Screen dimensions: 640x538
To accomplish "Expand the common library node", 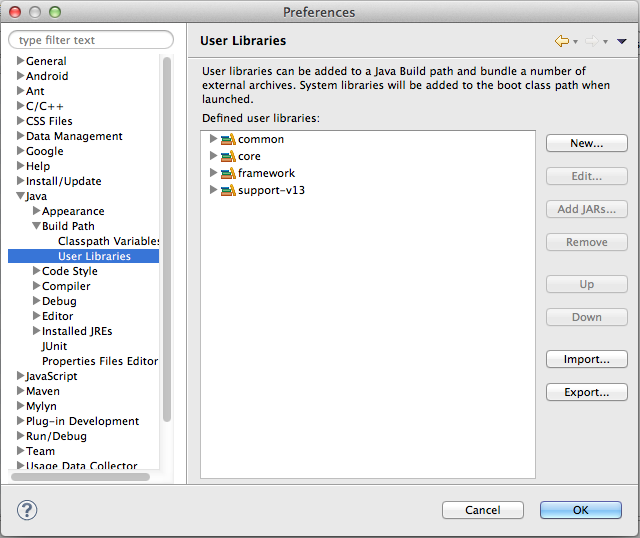I will tap(213, 139).
